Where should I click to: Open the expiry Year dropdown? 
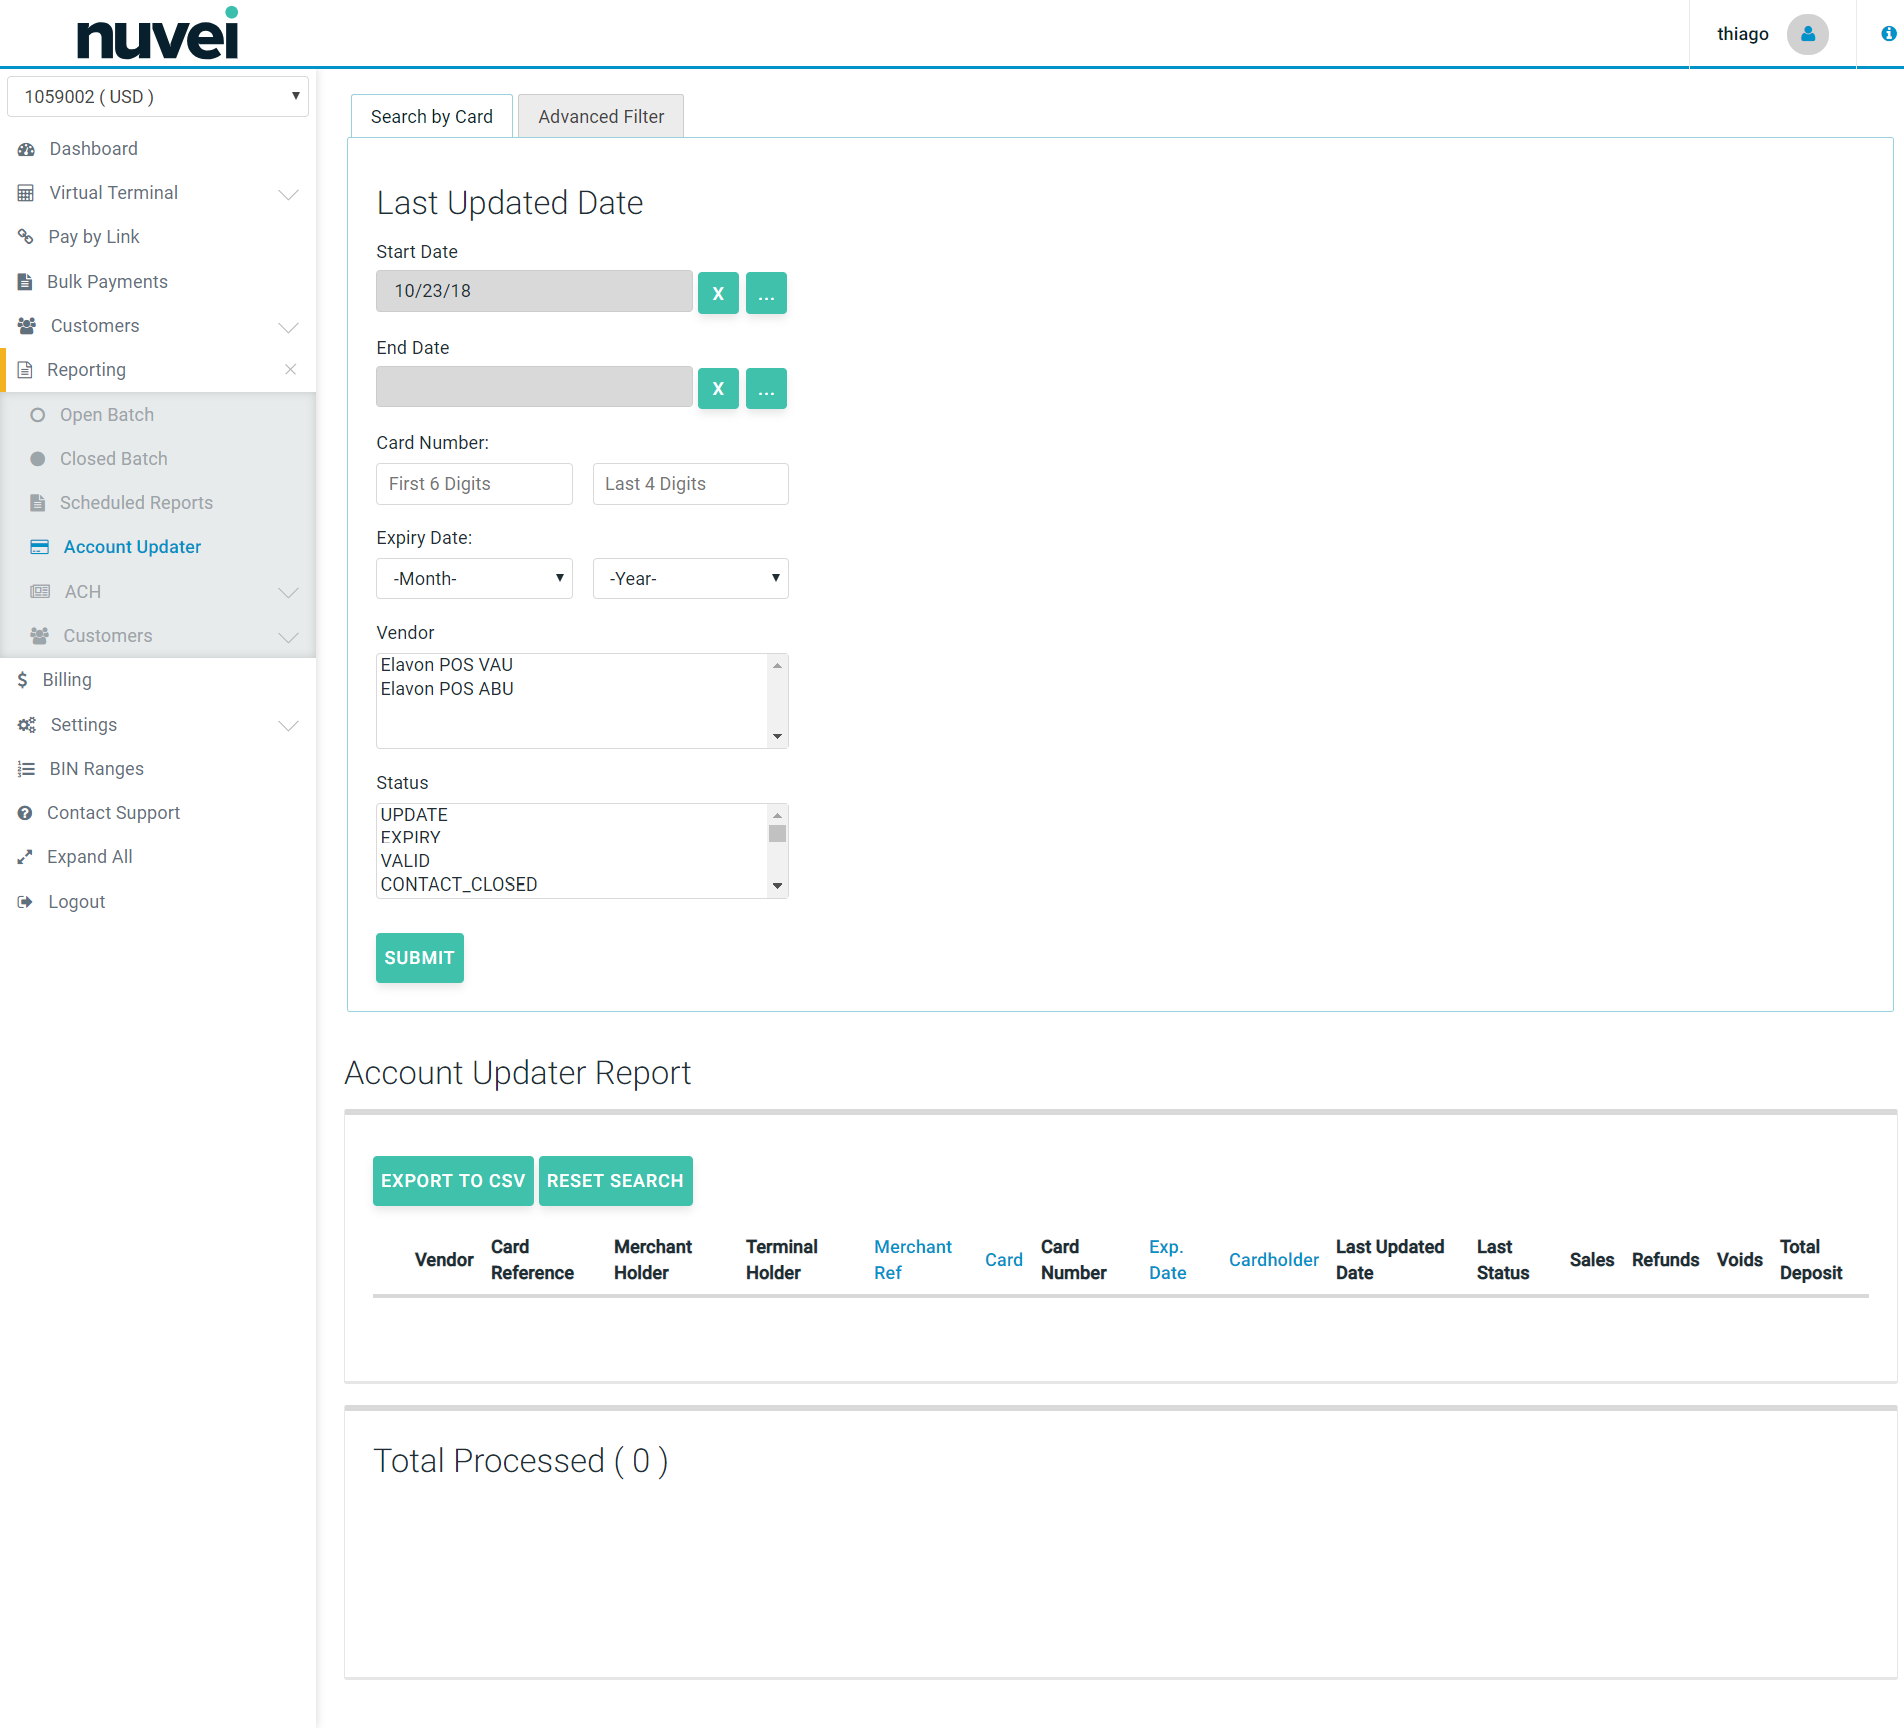pyautogui.click(x=690, y=579)
